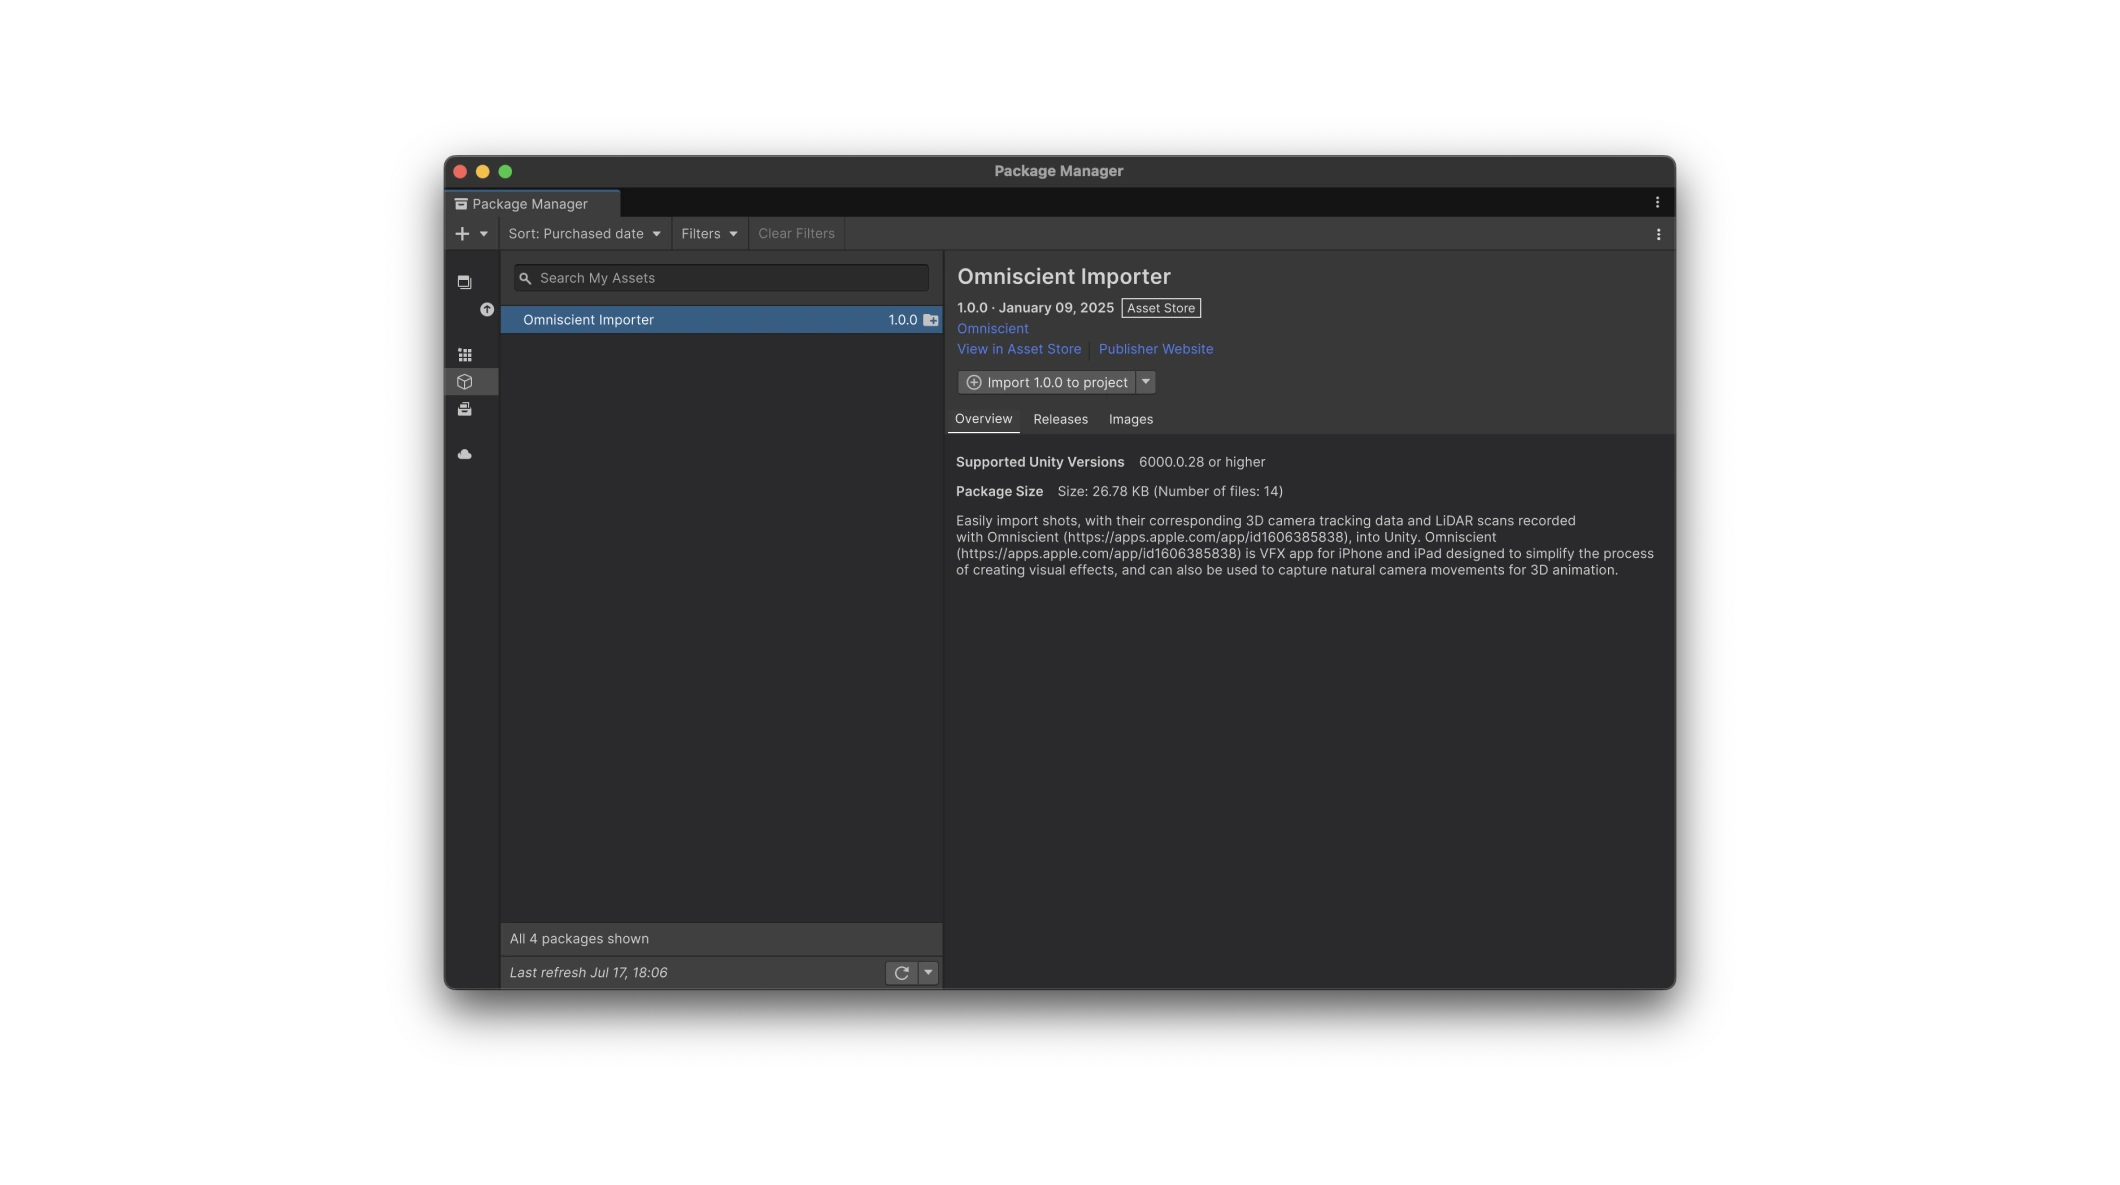Select the Omniscient Importer list row

tap(721, 320)
